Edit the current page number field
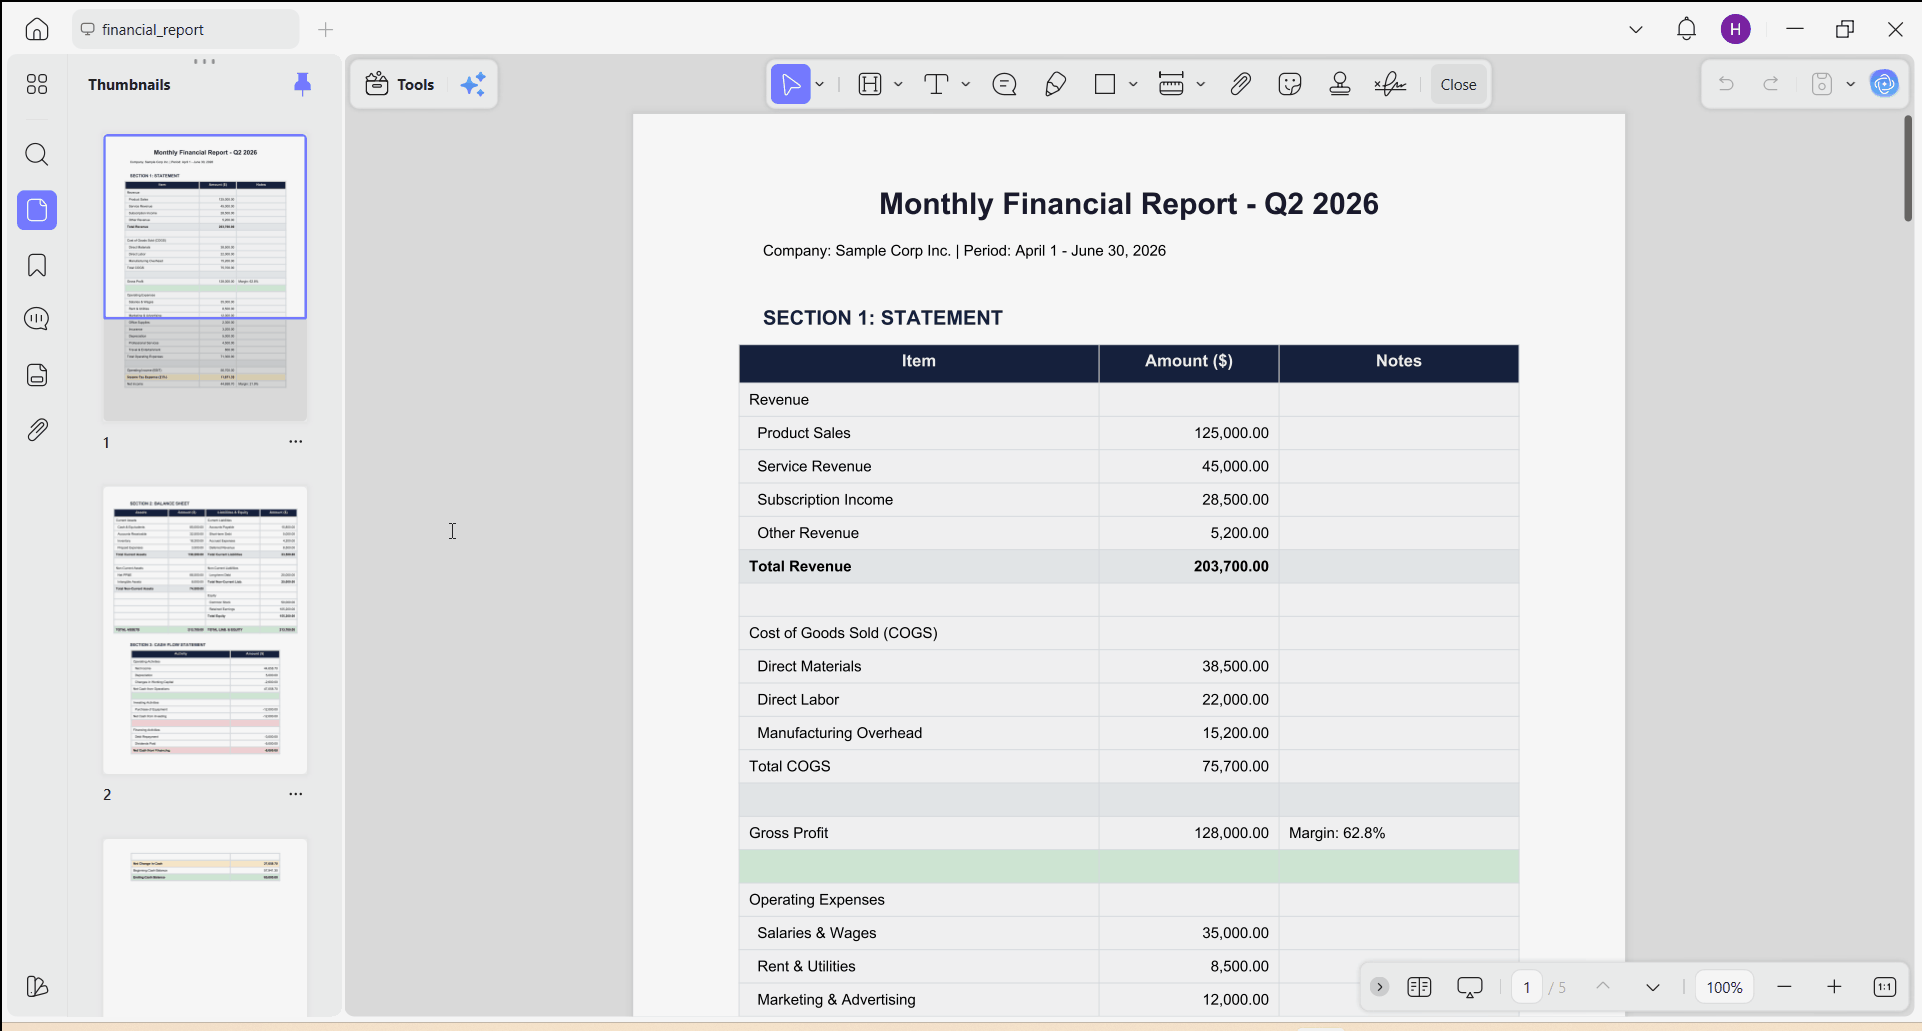1922x1031 pixels. (x=1527, y=987)
